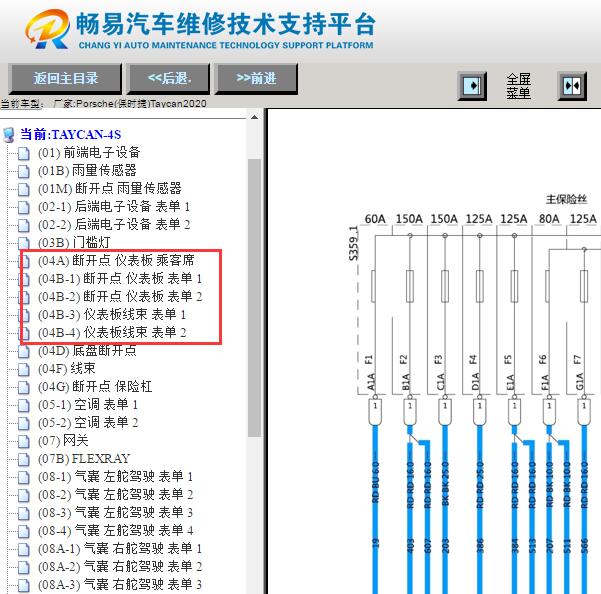Click the F4 fuse label

[473, 359]
